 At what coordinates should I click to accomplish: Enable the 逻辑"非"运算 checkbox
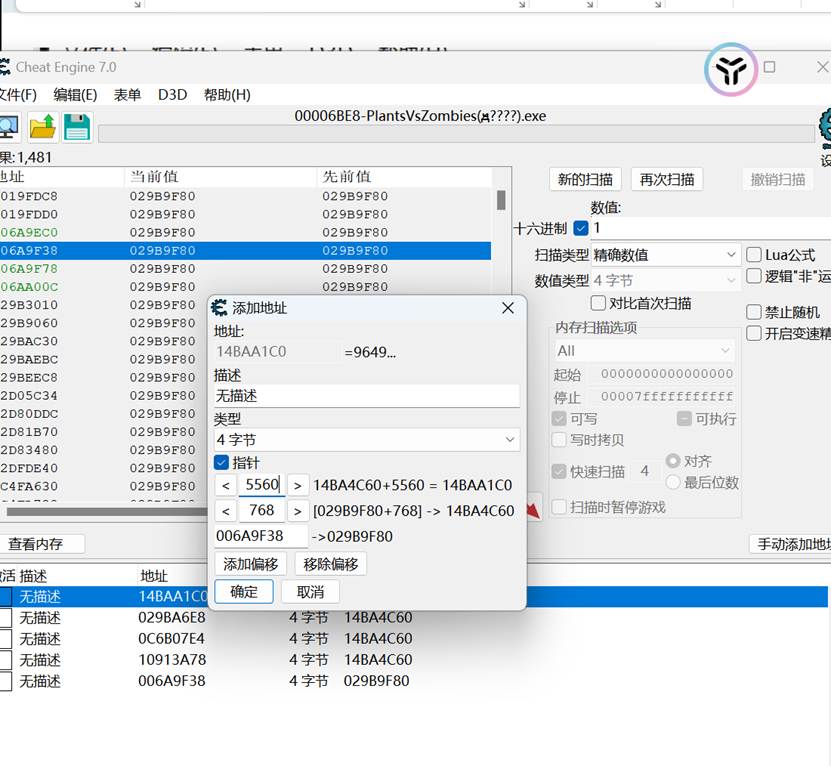click(x=754, y=276)
